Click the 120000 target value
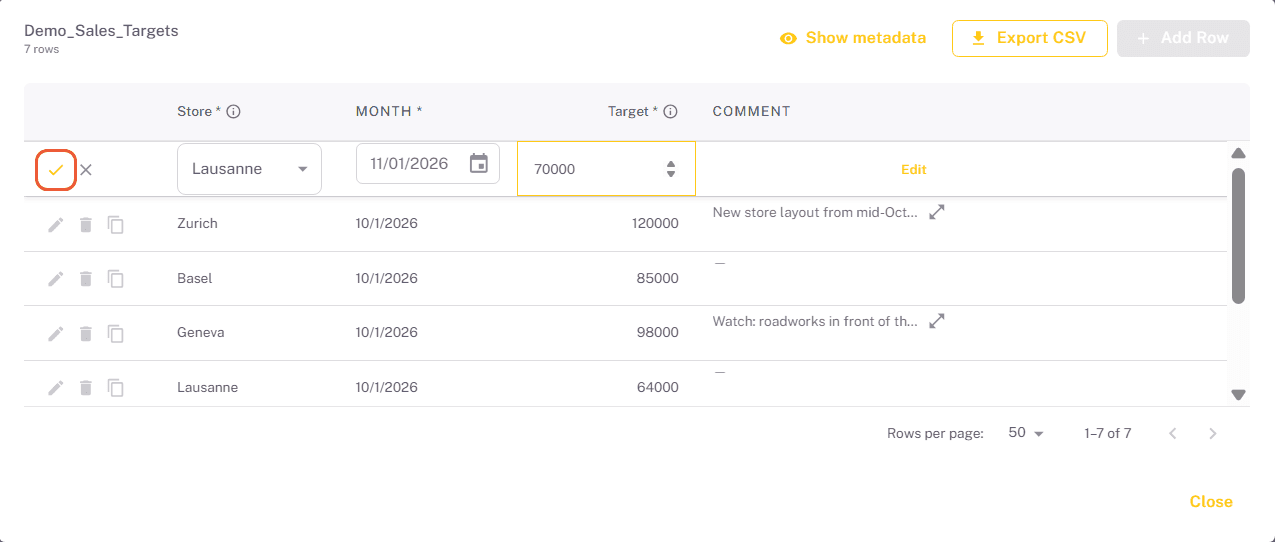 coord(655,224)
